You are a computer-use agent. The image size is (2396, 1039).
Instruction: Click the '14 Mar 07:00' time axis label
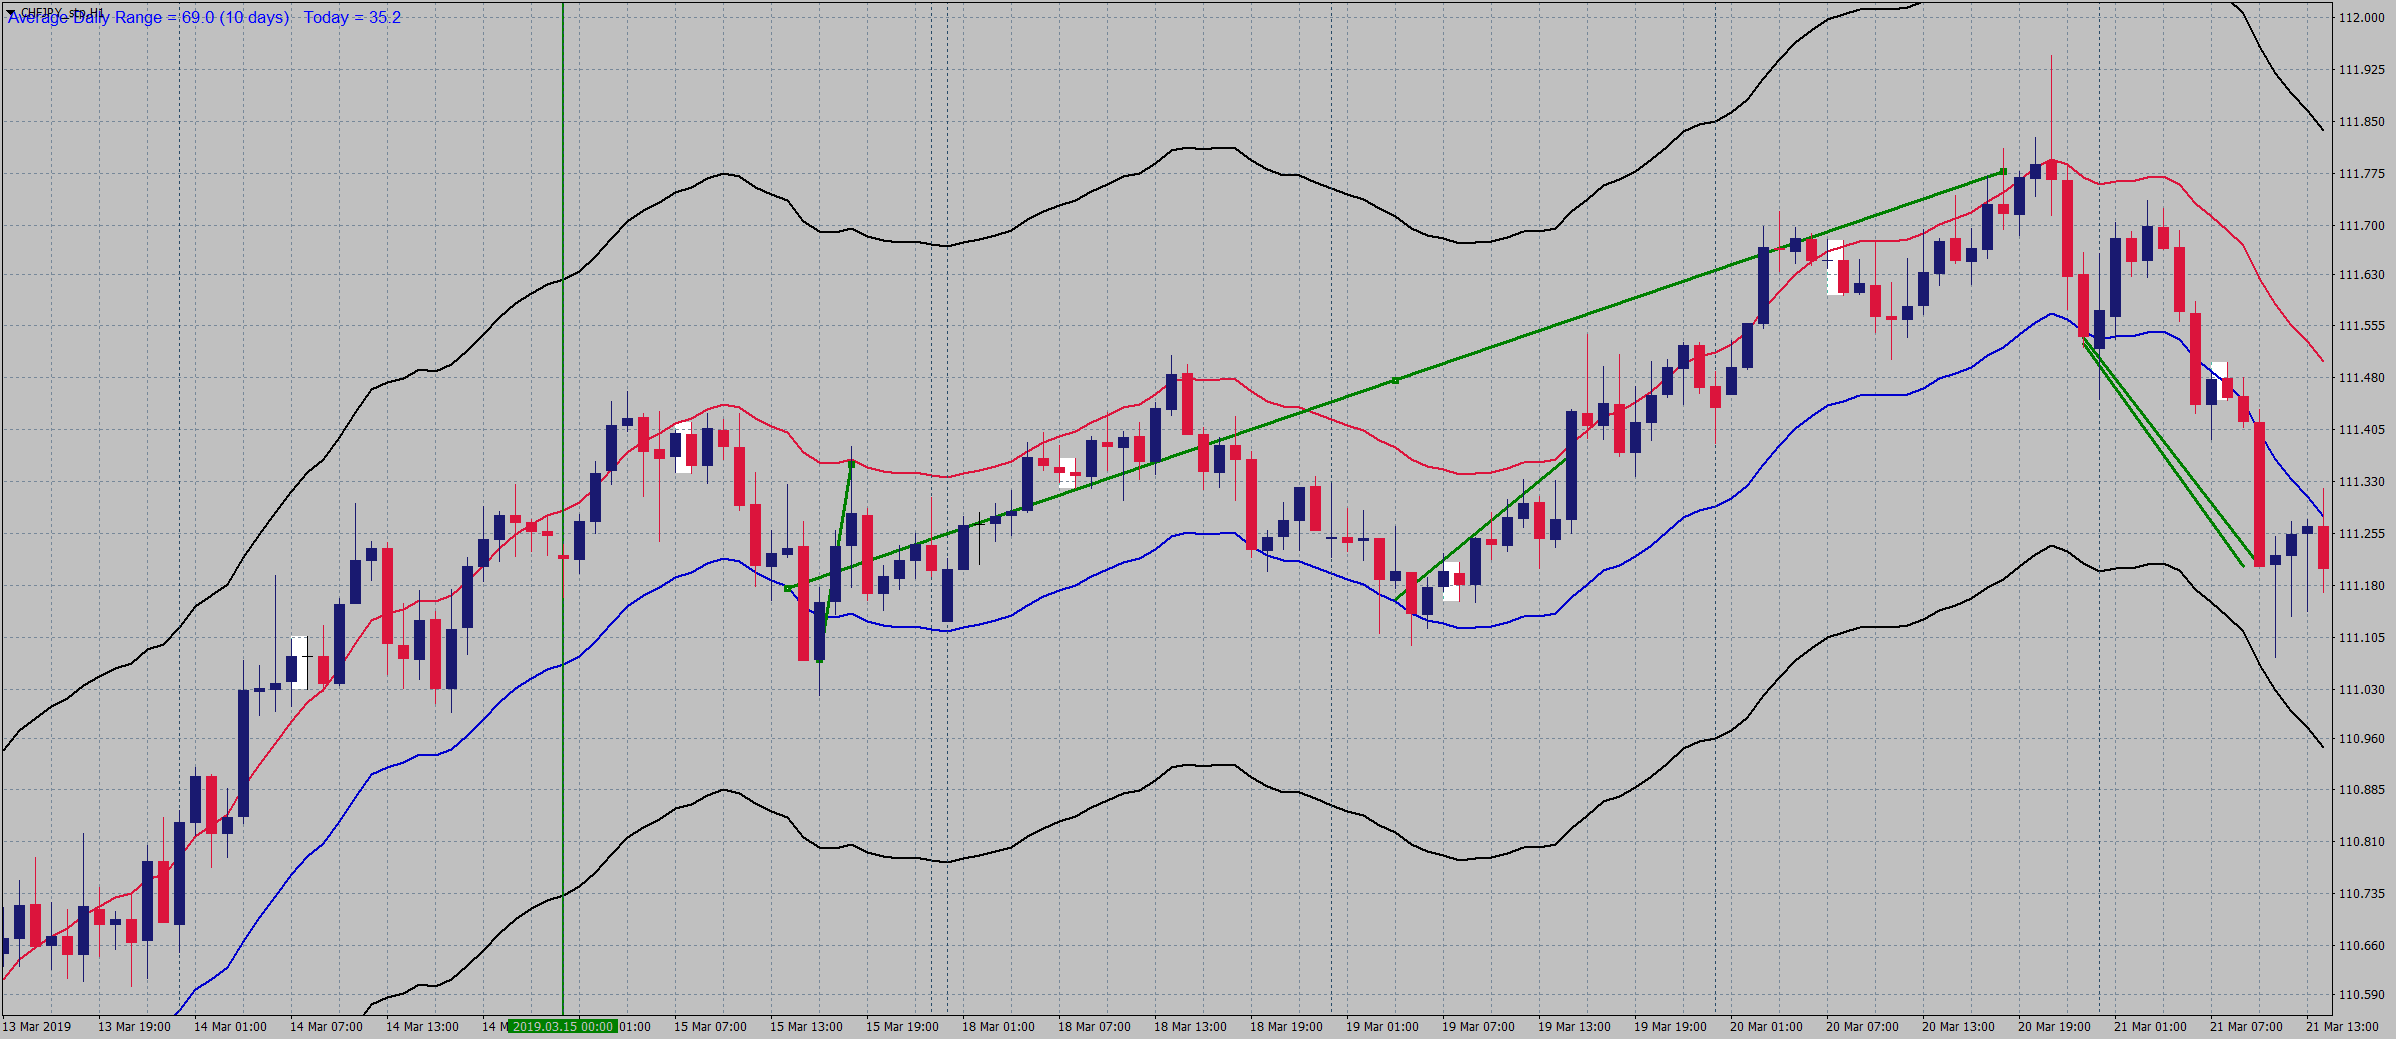pyautogui.click(x=326, y=1027)
